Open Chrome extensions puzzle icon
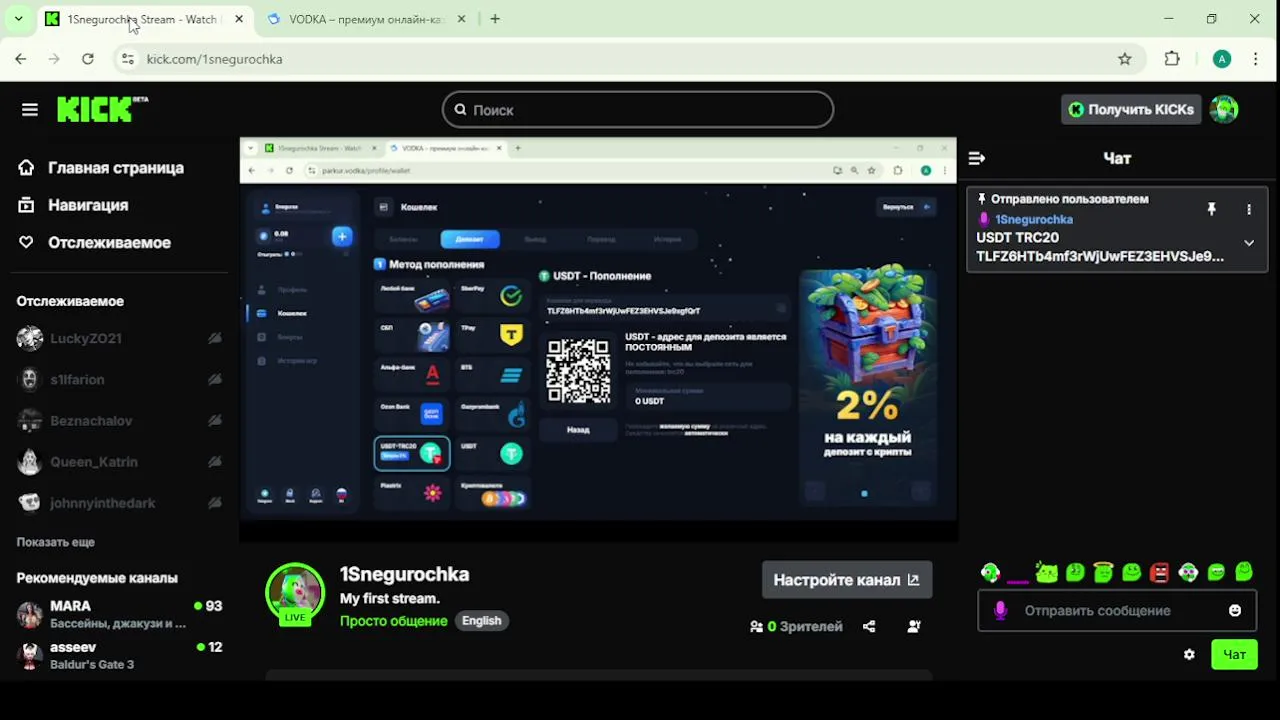The image size is (1280, 720). [1172, 59]
